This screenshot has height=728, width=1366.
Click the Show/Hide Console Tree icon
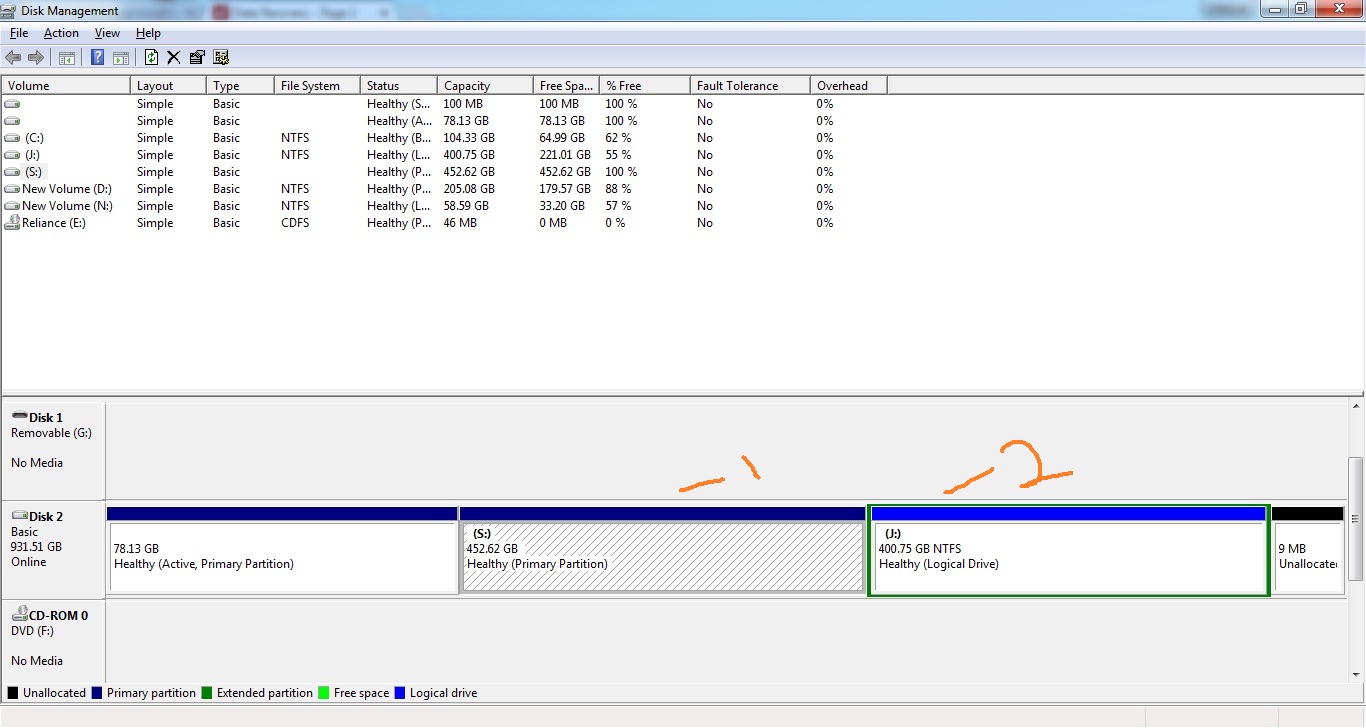pos(66,58)
